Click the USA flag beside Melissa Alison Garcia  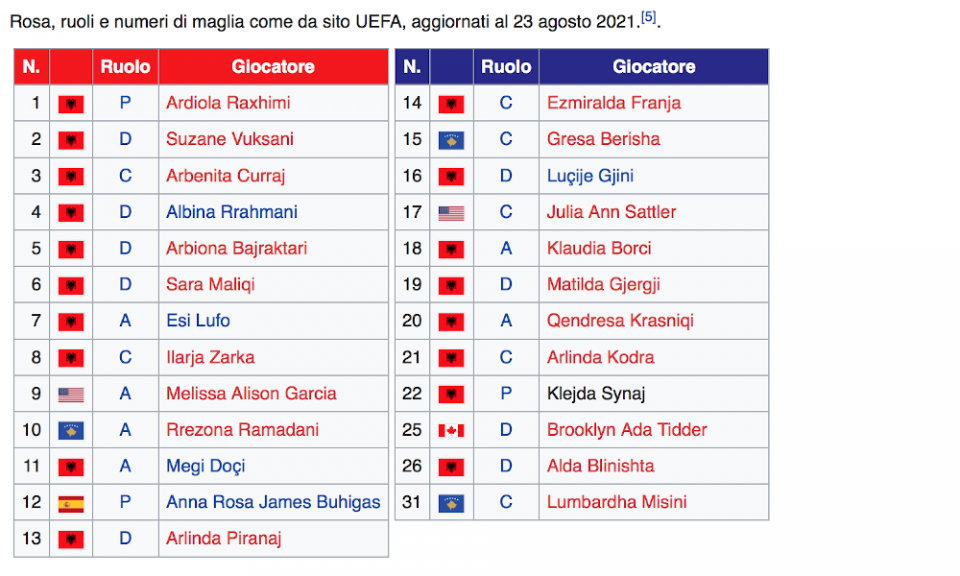[71, 395]
